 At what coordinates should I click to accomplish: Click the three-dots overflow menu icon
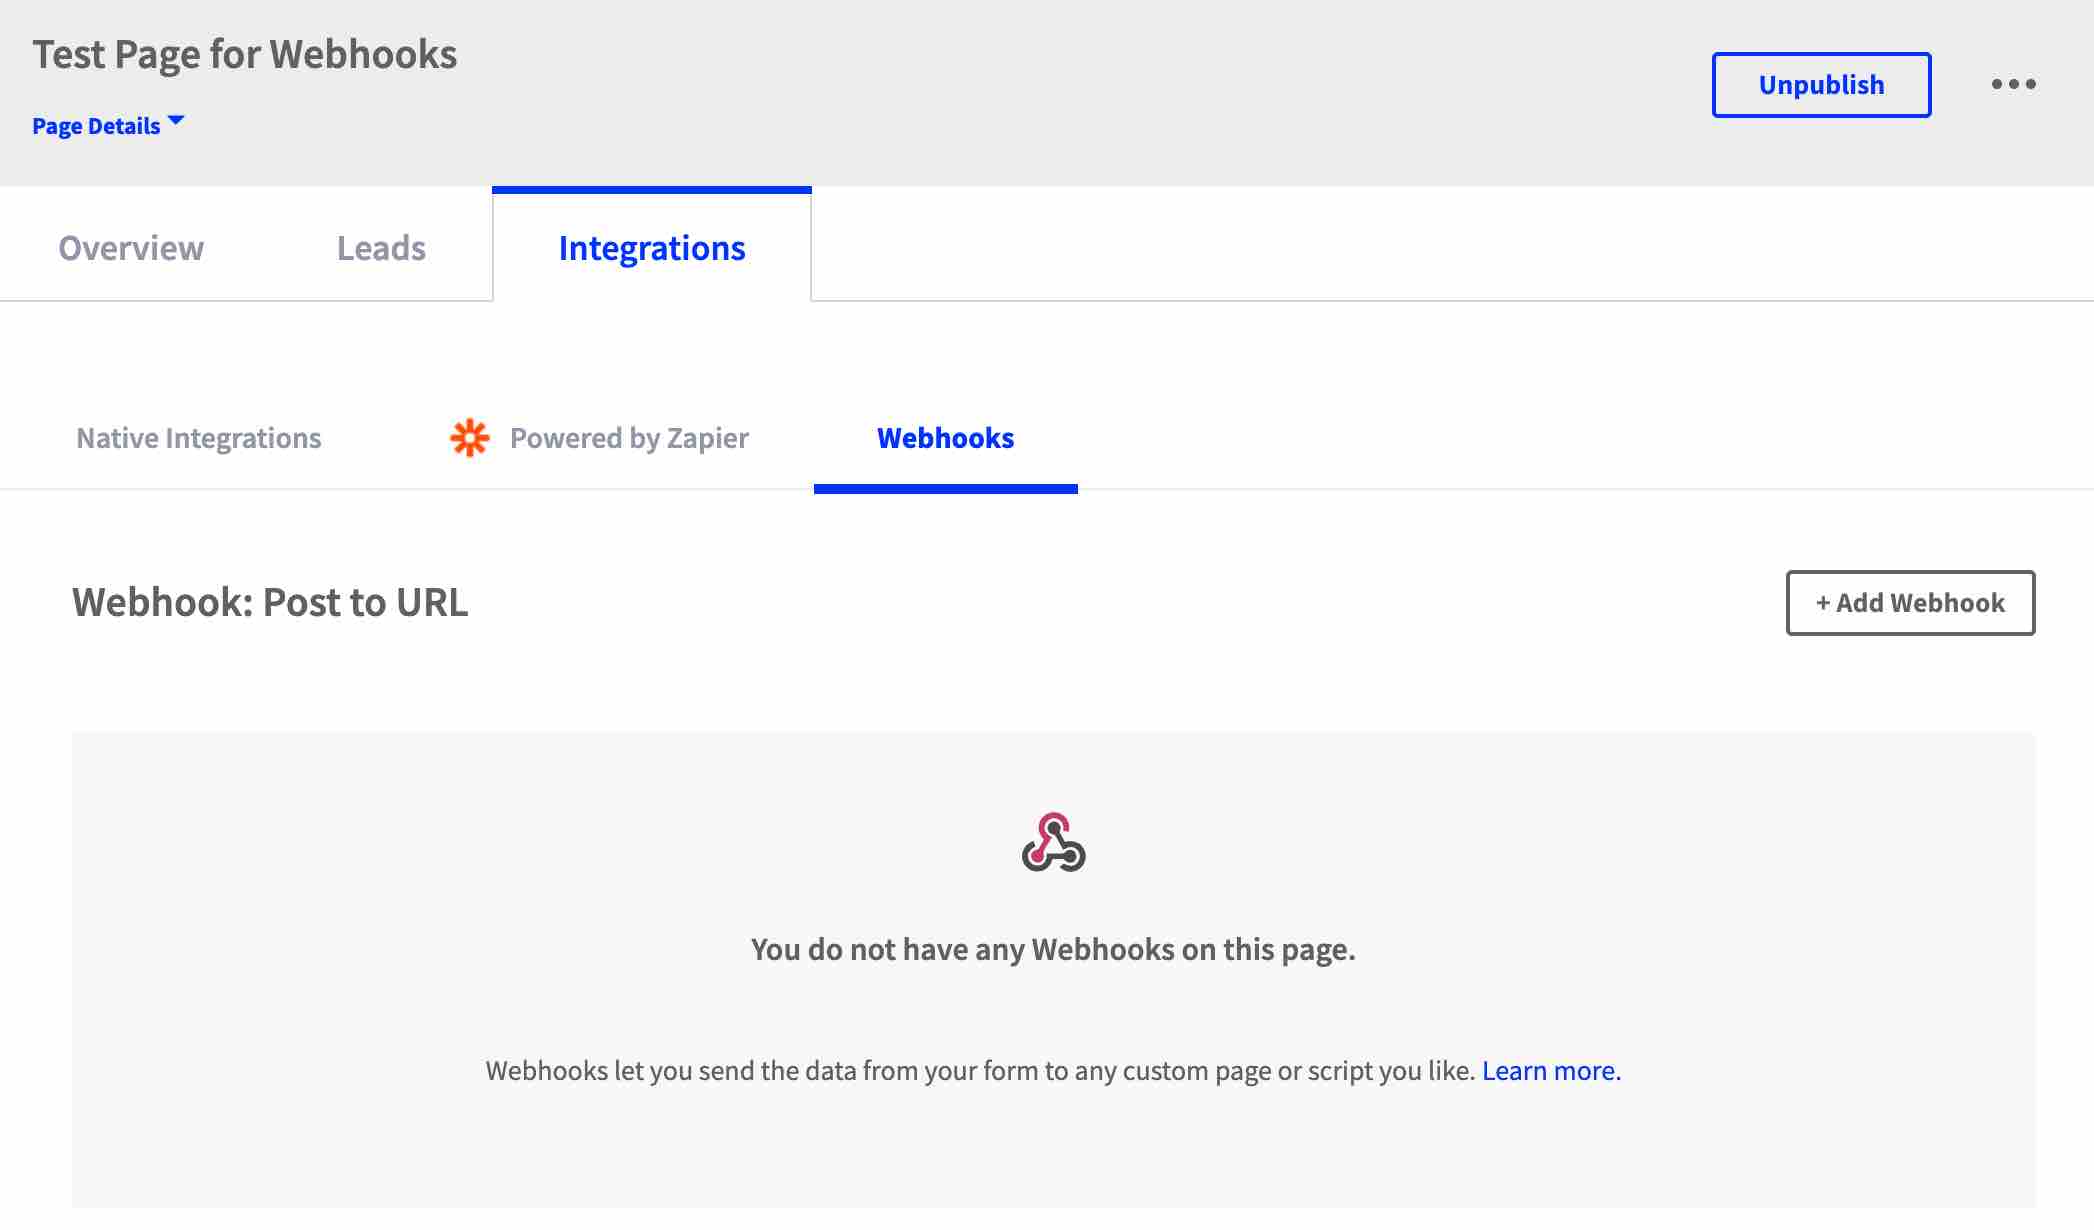[x=2016, y=83]
